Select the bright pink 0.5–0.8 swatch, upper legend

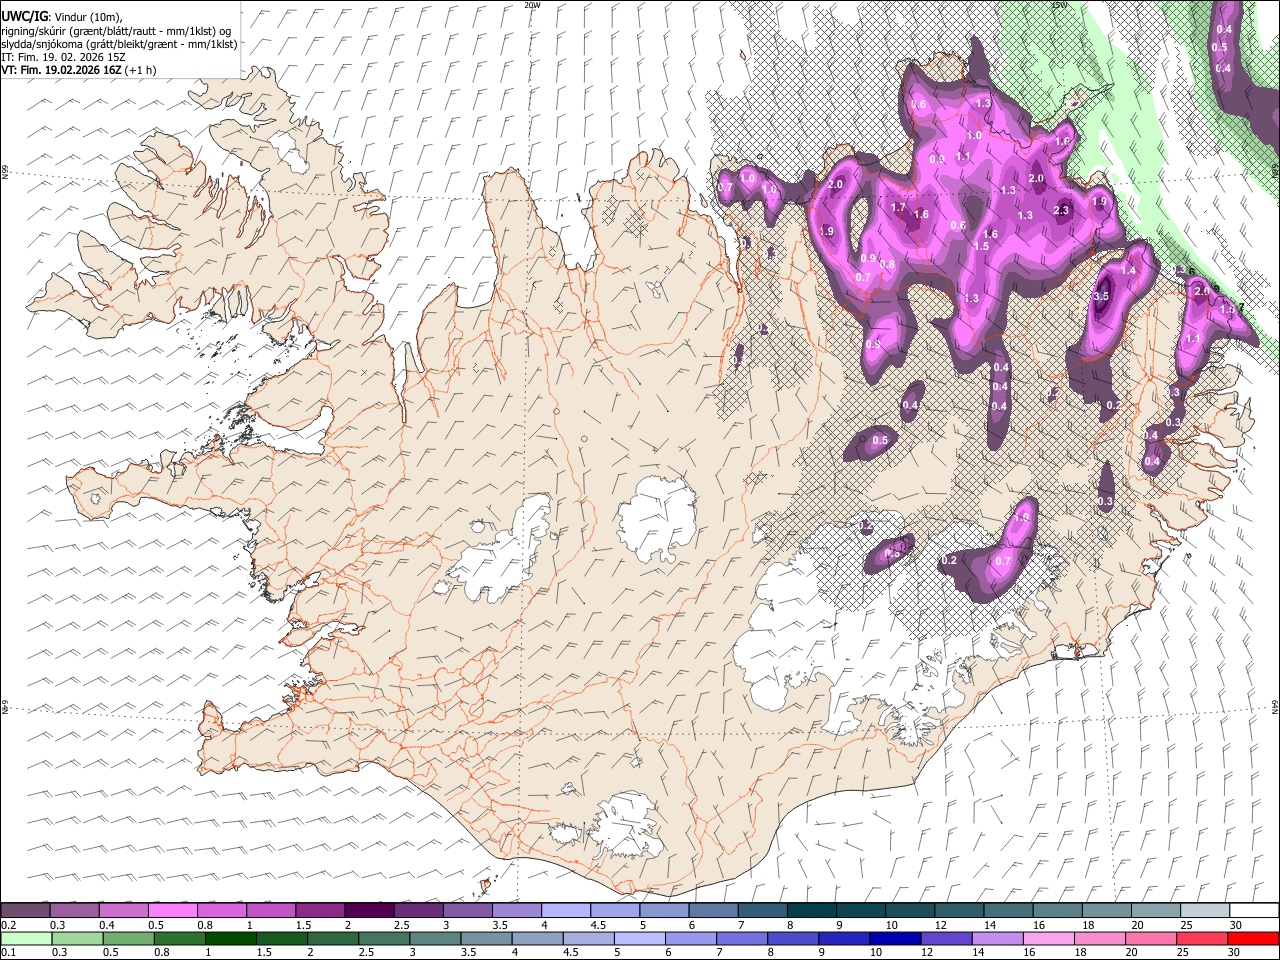pyautogui.click(x=172, y=911)
